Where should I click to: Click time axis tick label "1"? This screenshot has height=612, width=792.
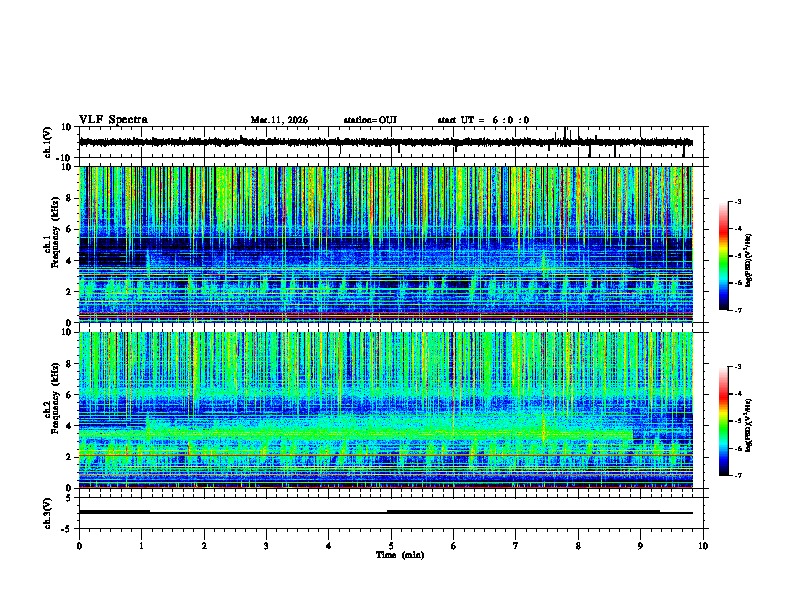point(141,546)
